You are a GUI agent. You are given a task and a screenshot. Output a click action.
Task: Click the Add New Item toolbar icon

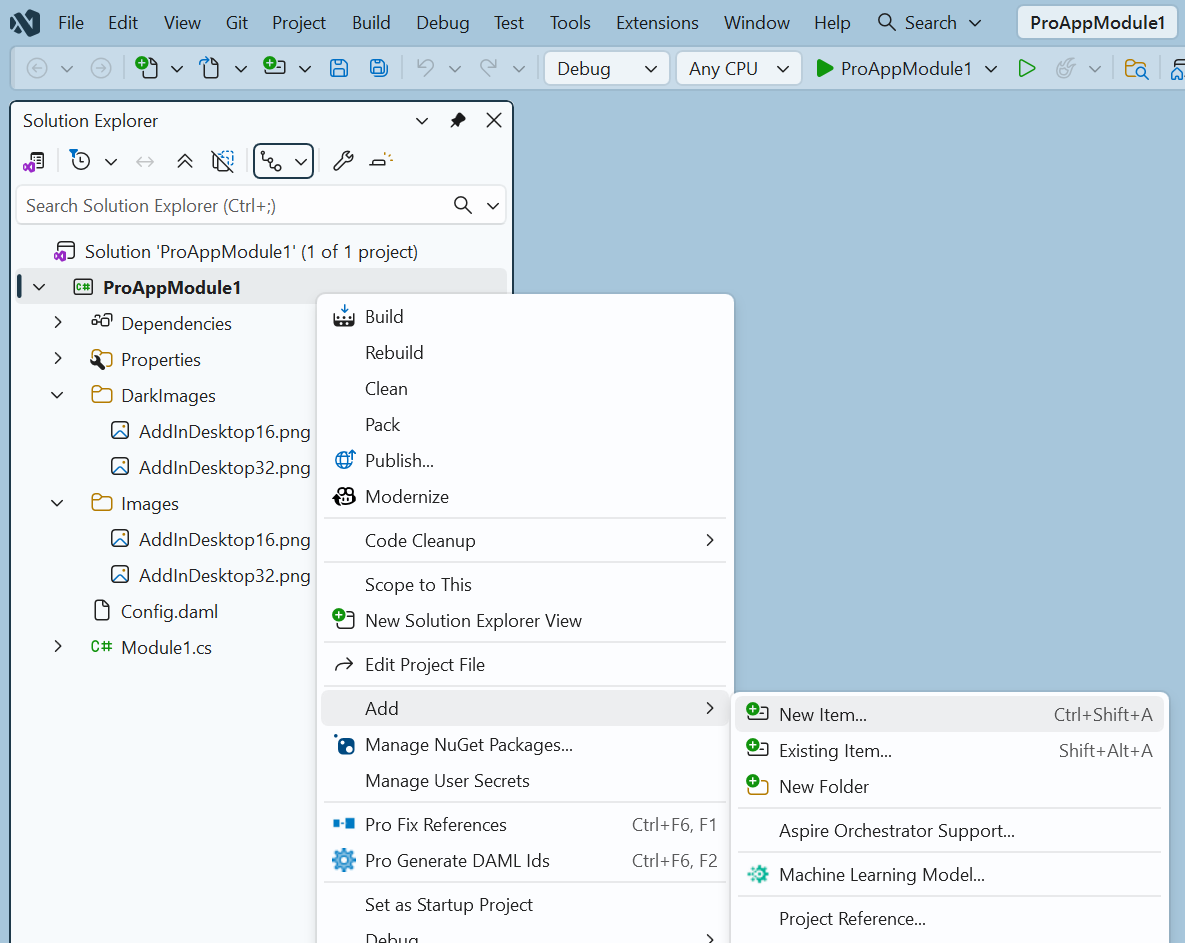[274, 66]
